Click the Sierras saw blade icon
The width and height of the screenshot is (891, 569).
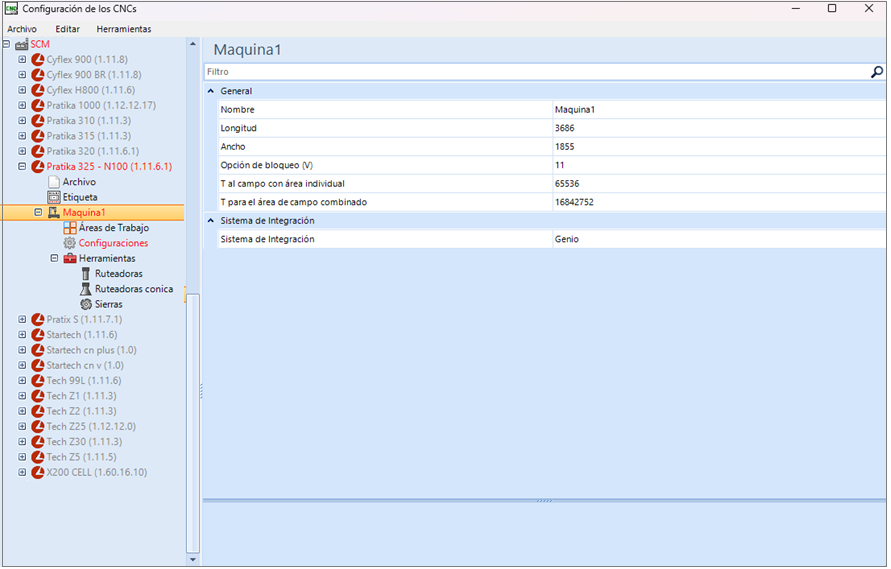pyautogui.click(x=86, y=304)
